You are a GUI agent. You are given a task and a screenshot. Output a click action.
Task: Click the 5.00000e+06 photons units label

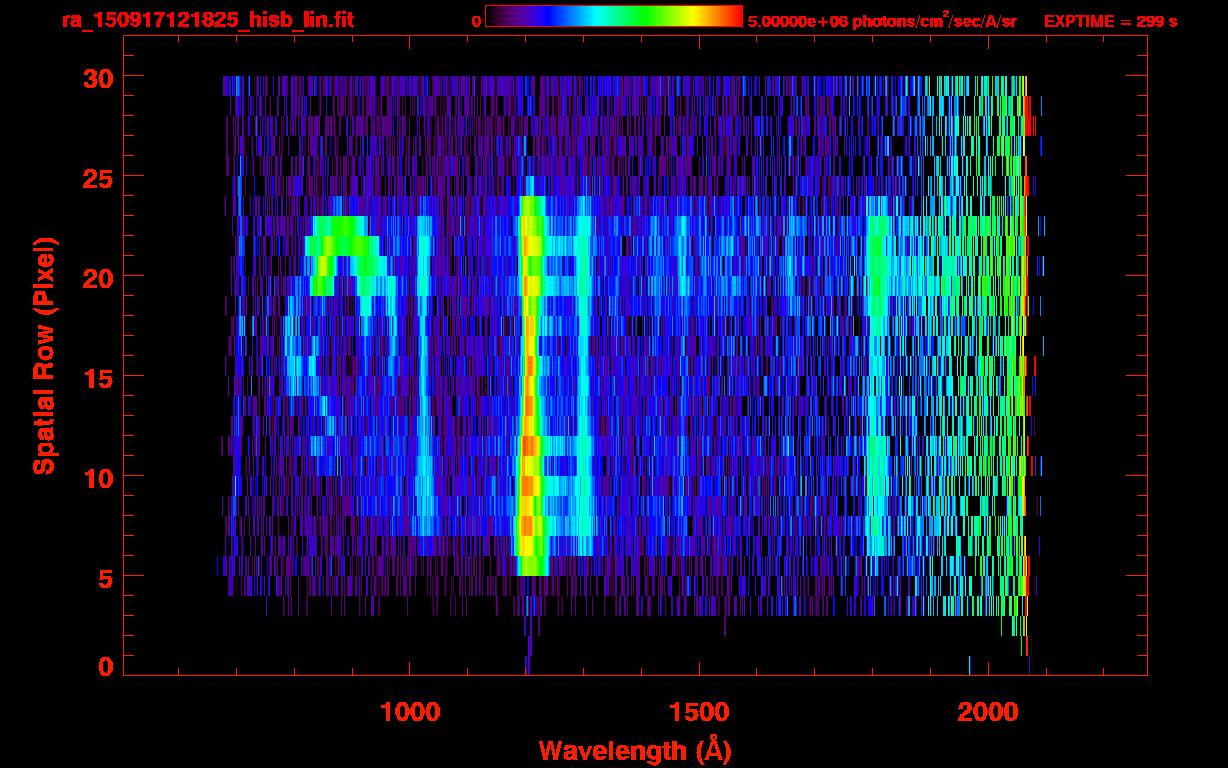[x=882, y=21]
